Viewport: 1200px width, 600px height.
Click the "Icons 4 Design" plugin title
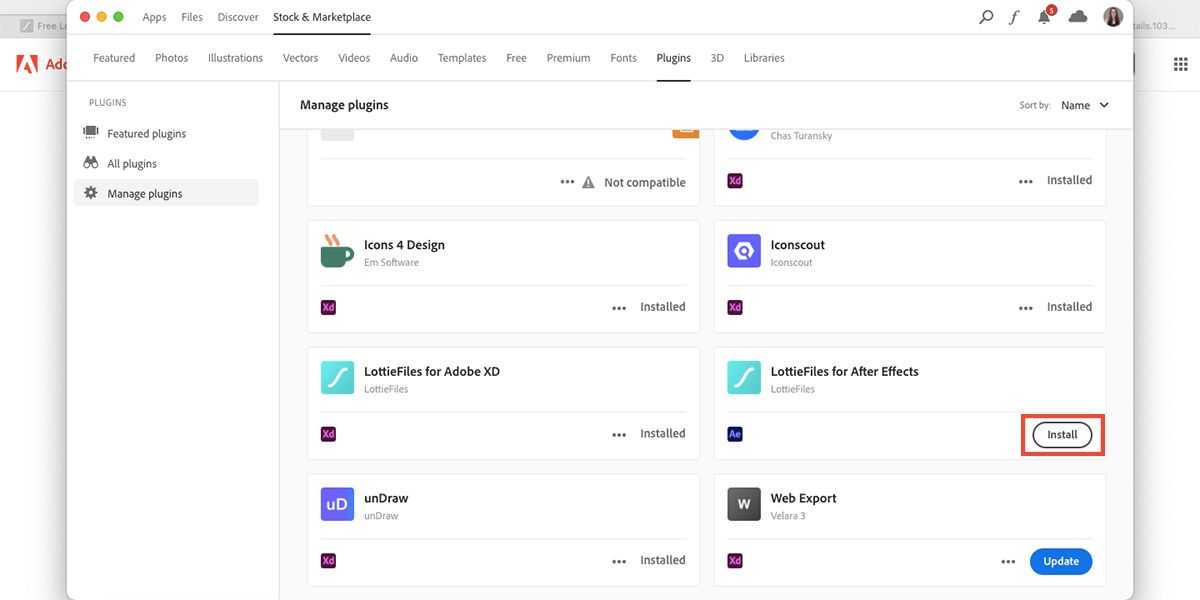[404, 245]
